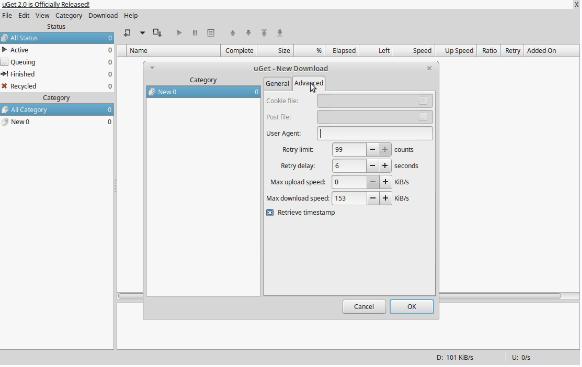Viewport: 582px width, 367px height.
Task: Select Queuing status row
Action: (x=57, y=62)
